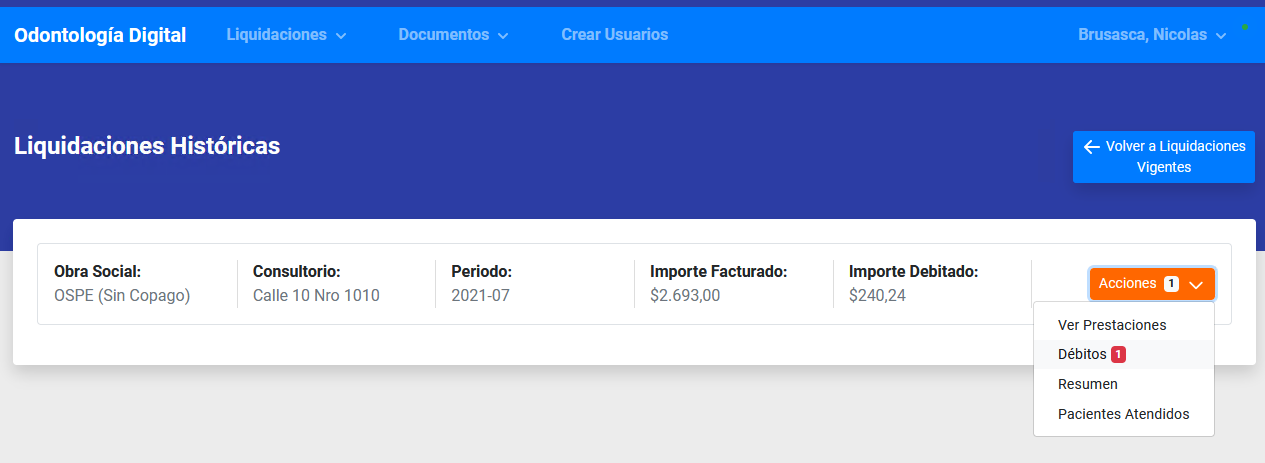Screen dimensions: 1265x463
Task: Open the Liquidaciones navigation menu
Action: 277,34
